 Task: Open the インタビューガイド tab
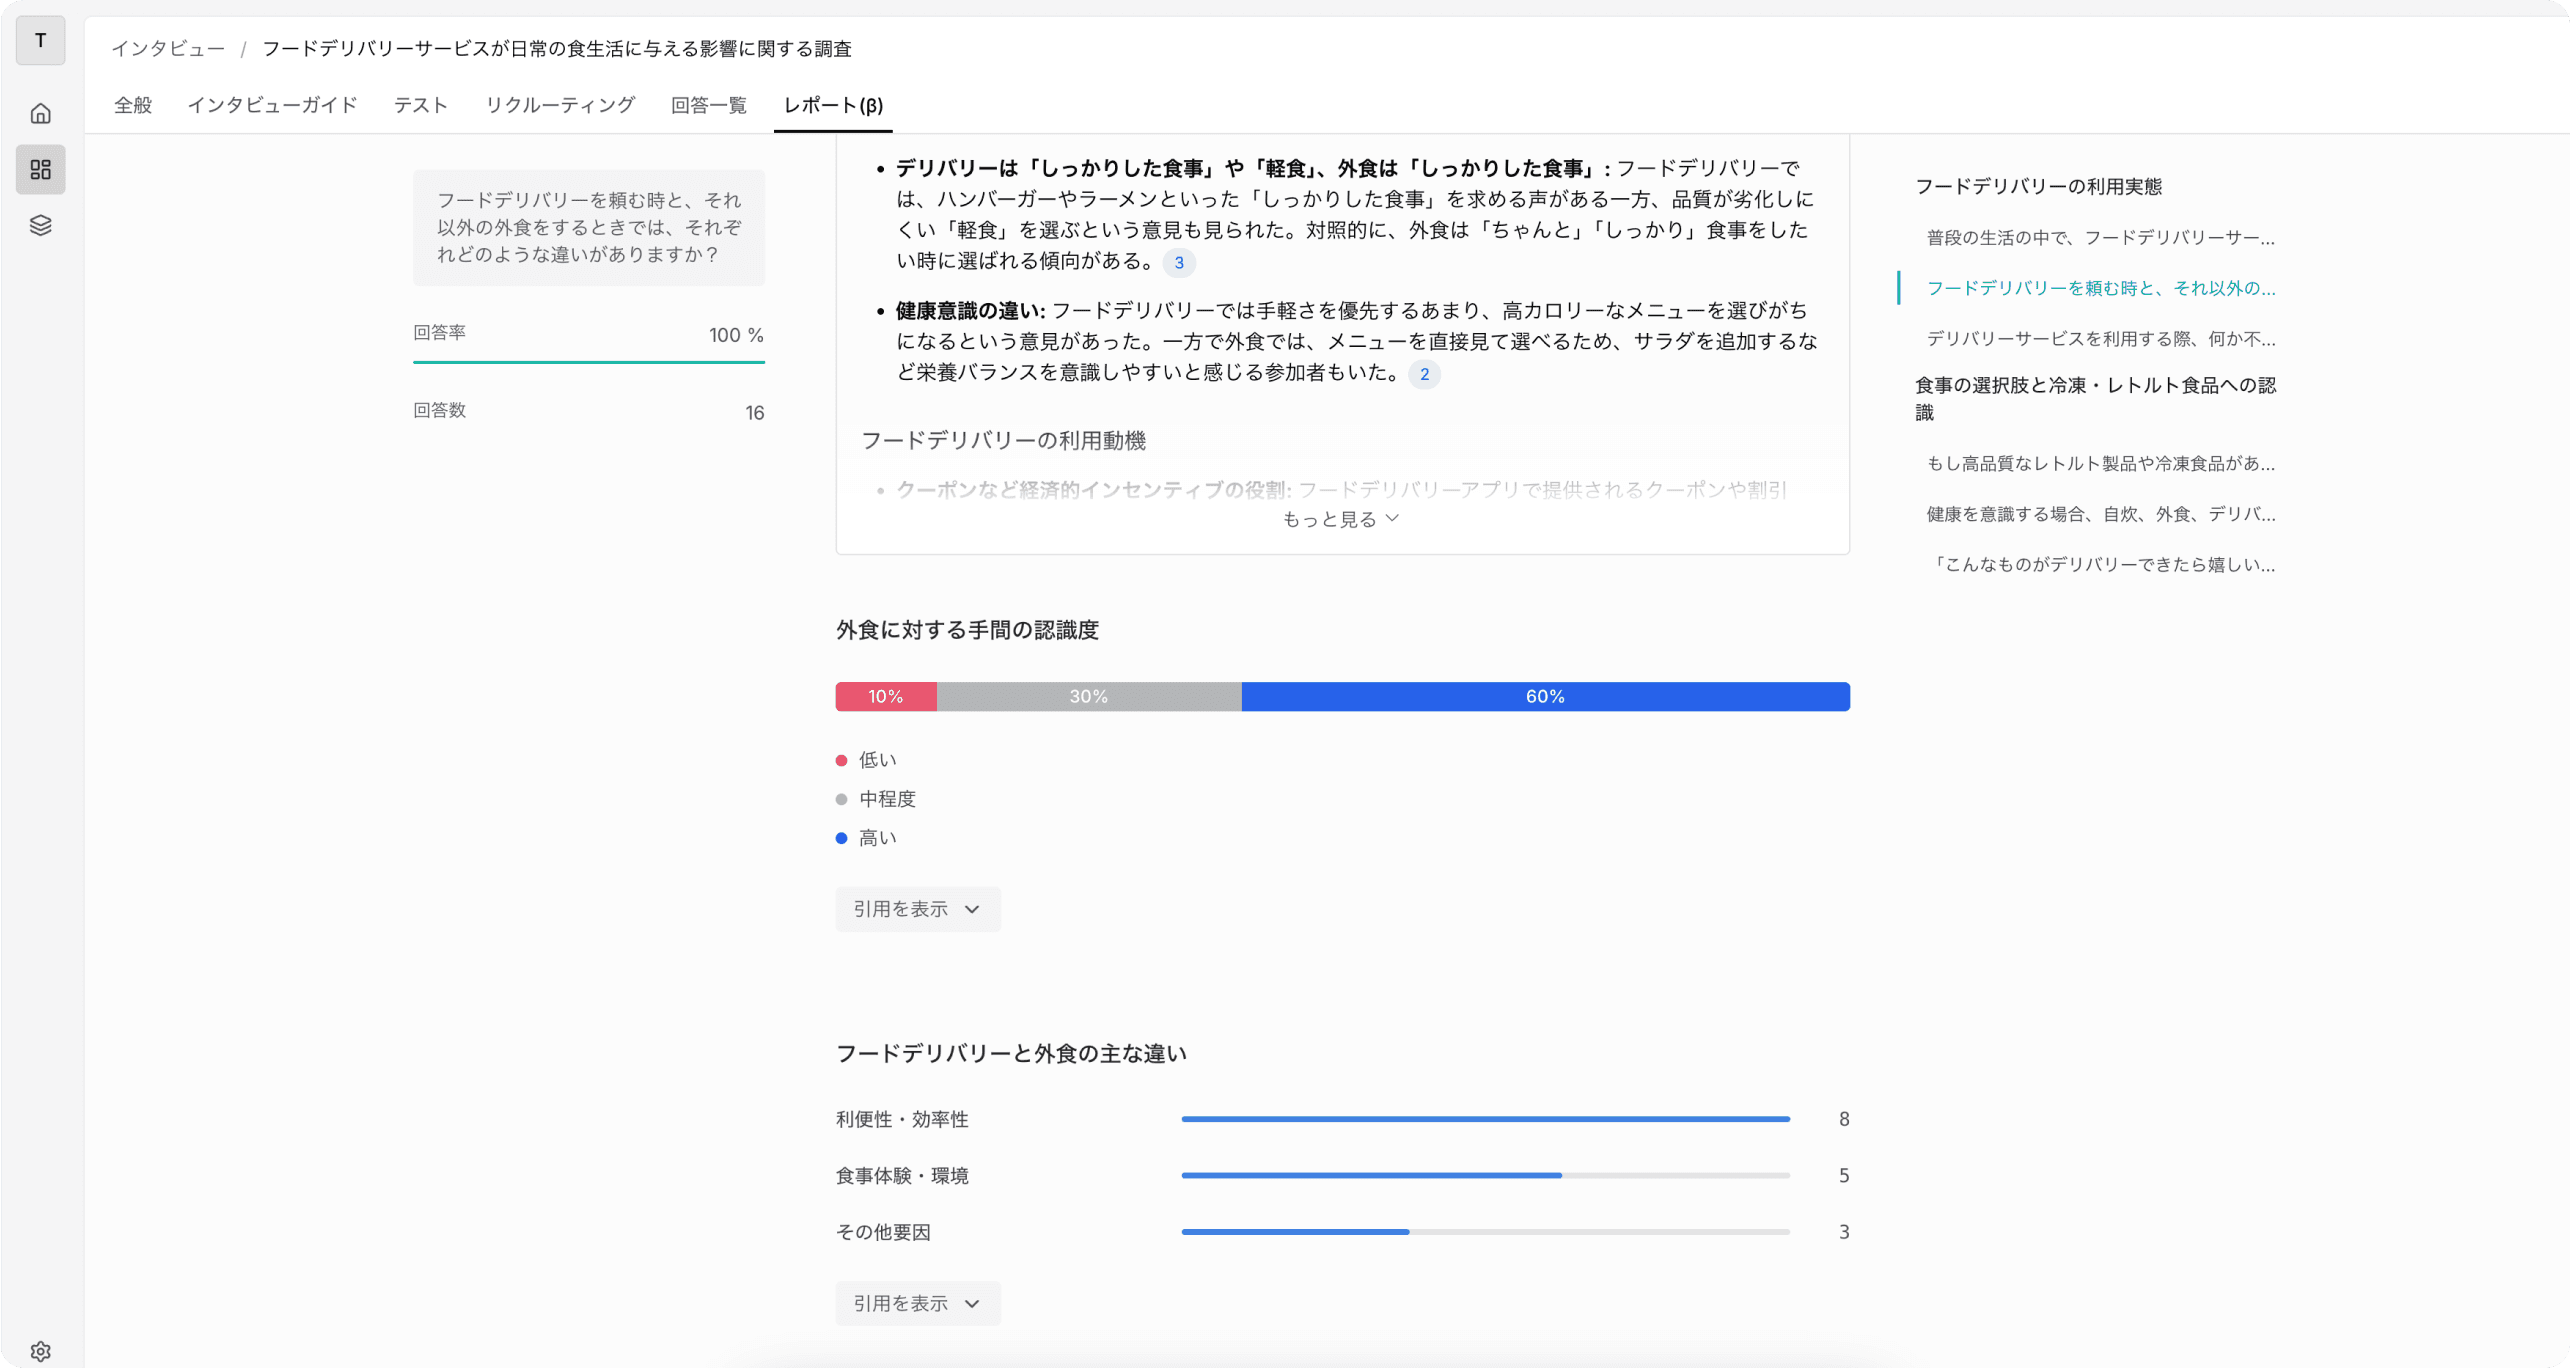(272, 104)
